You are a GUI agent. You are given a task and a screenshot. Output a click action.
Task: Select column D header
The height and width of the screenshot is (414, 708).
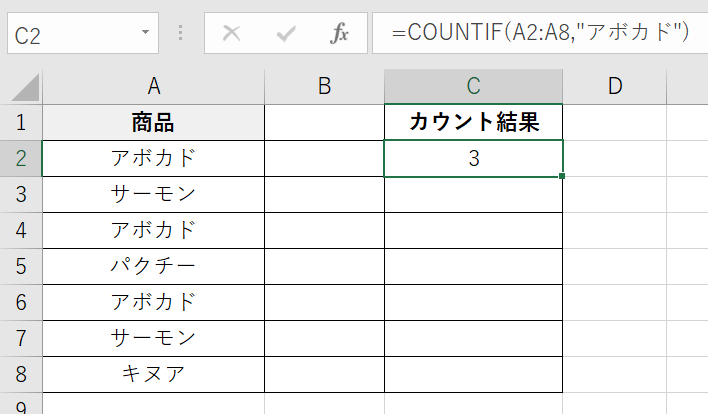click(x=614, y=87)
